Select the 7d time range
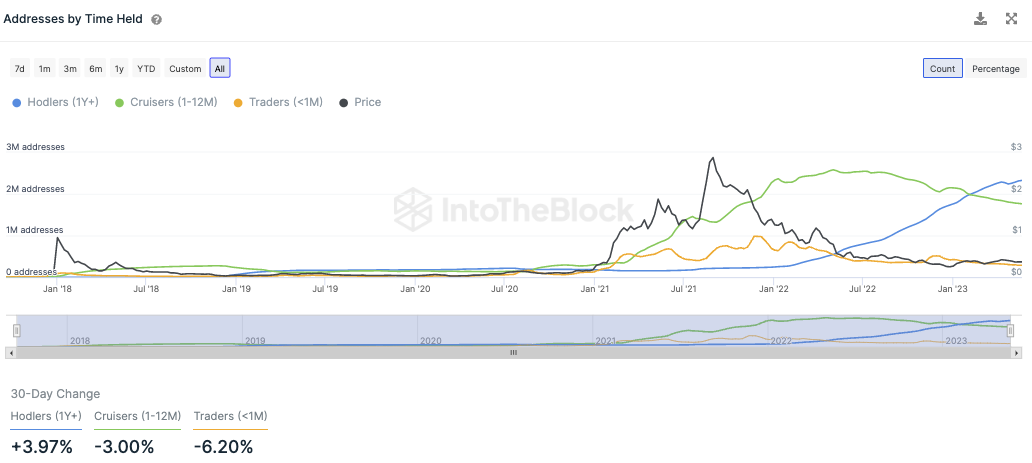The width and height of the screenshot is (1032, 463). 19,69
